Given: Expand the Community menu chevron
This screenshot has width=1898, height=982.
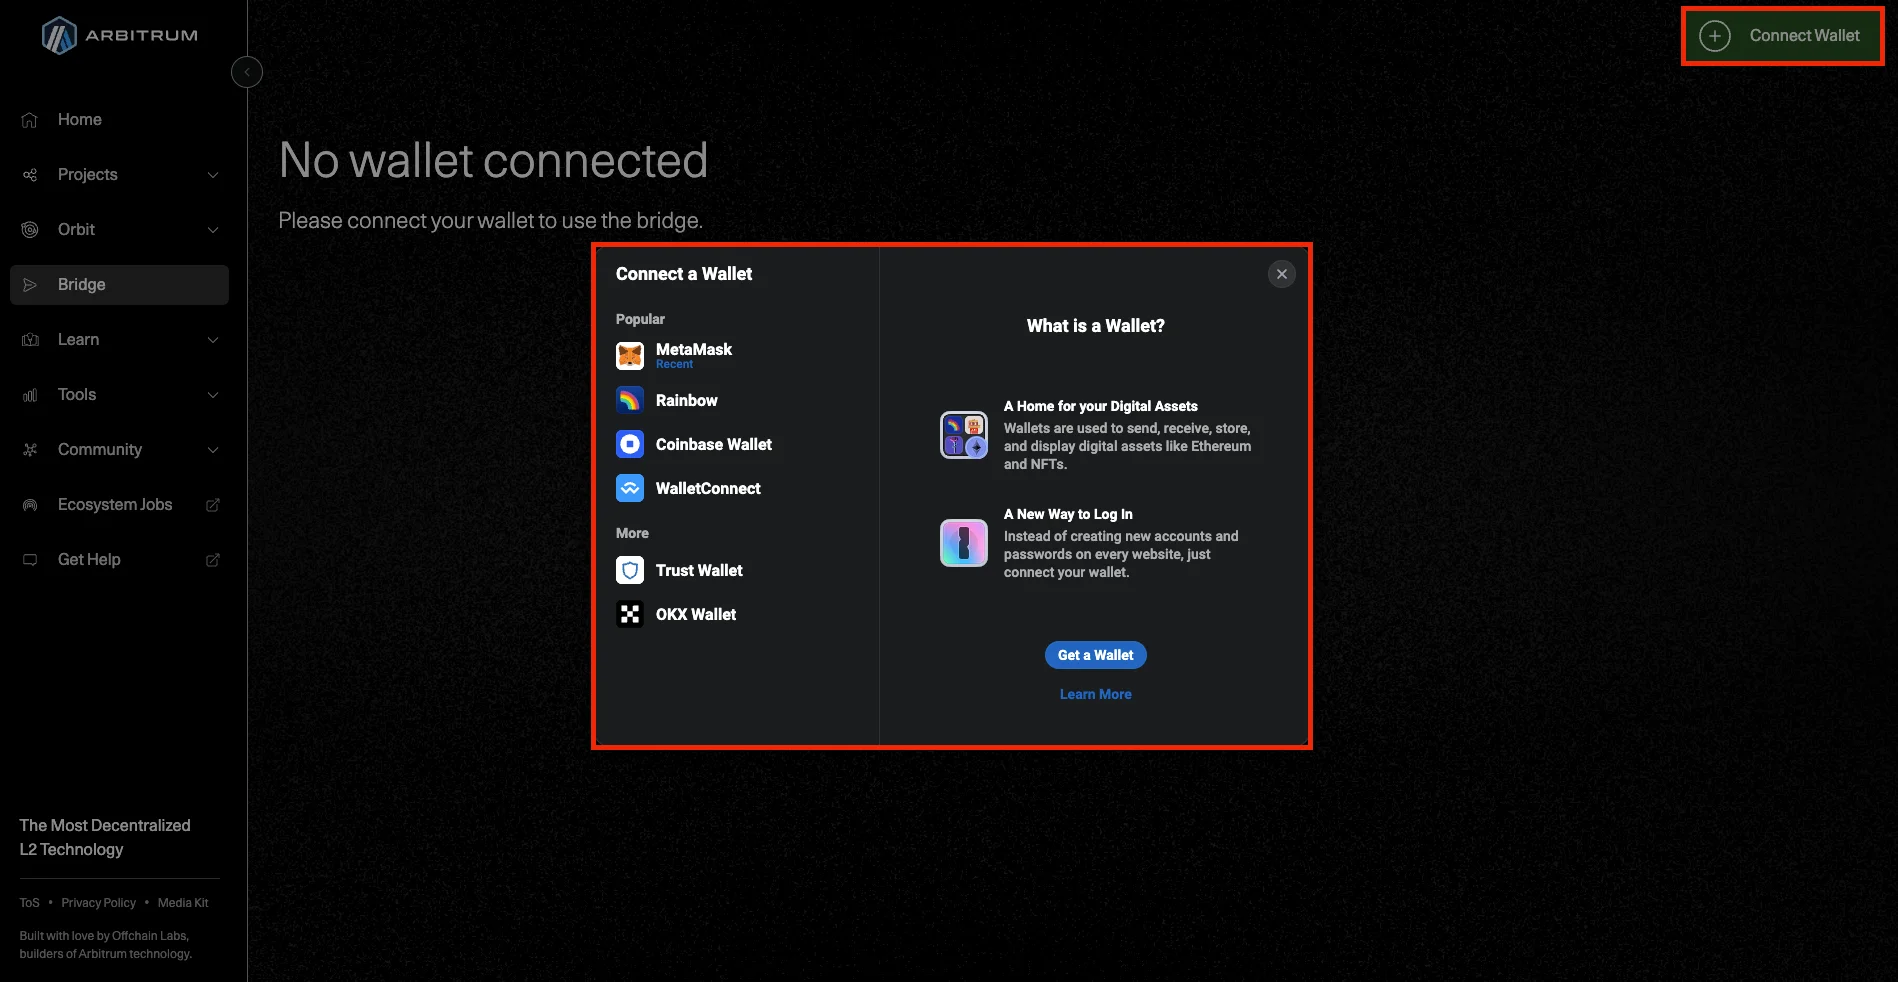Looking at the screenshot, I should (x=213, y=450).
